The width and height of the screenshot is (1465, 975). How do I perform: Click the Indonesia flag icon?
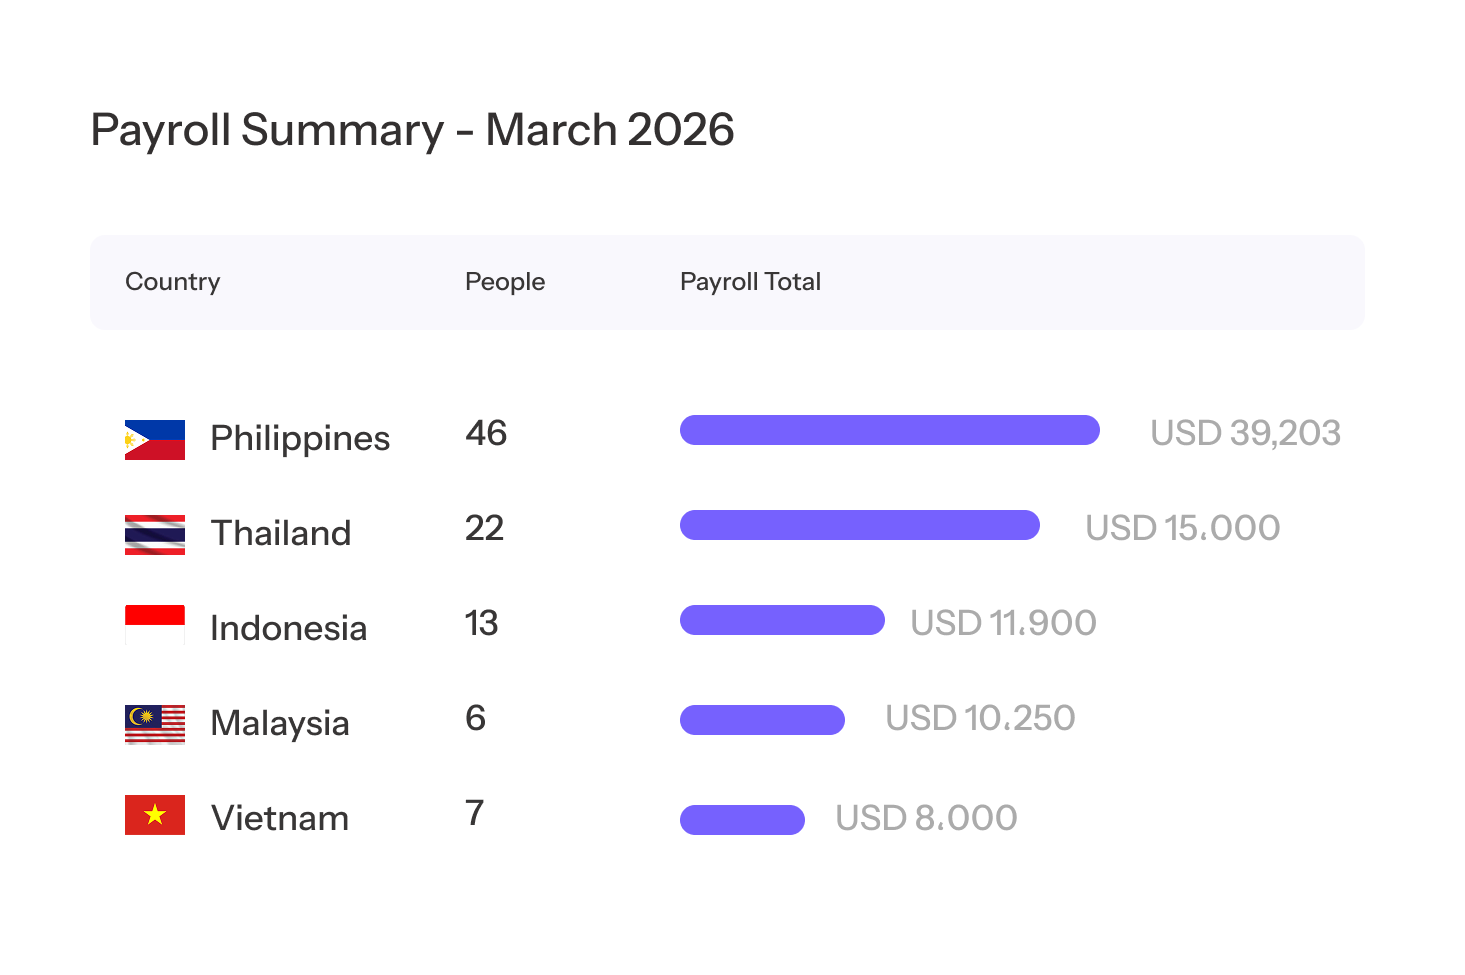[155, 625]
